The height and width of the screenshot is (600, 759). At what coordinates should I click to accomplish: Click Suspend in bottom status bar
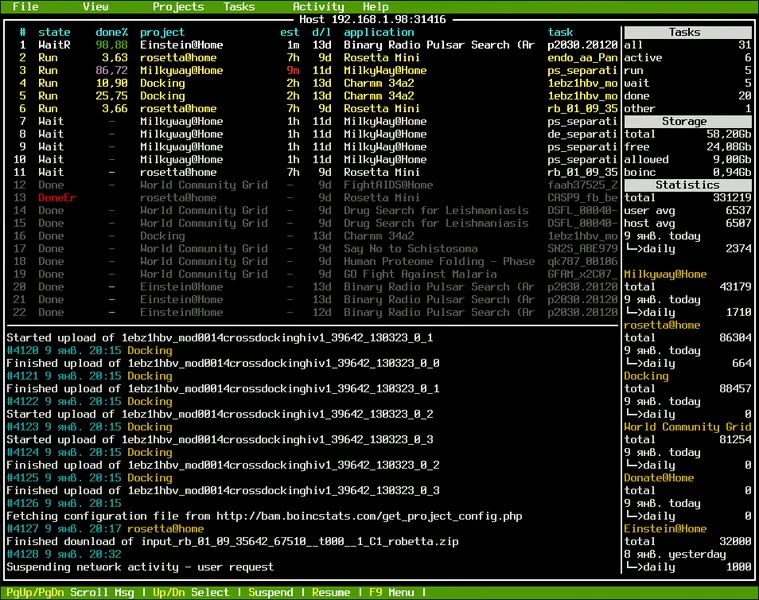pyautogui.click(x=271, y=592)
